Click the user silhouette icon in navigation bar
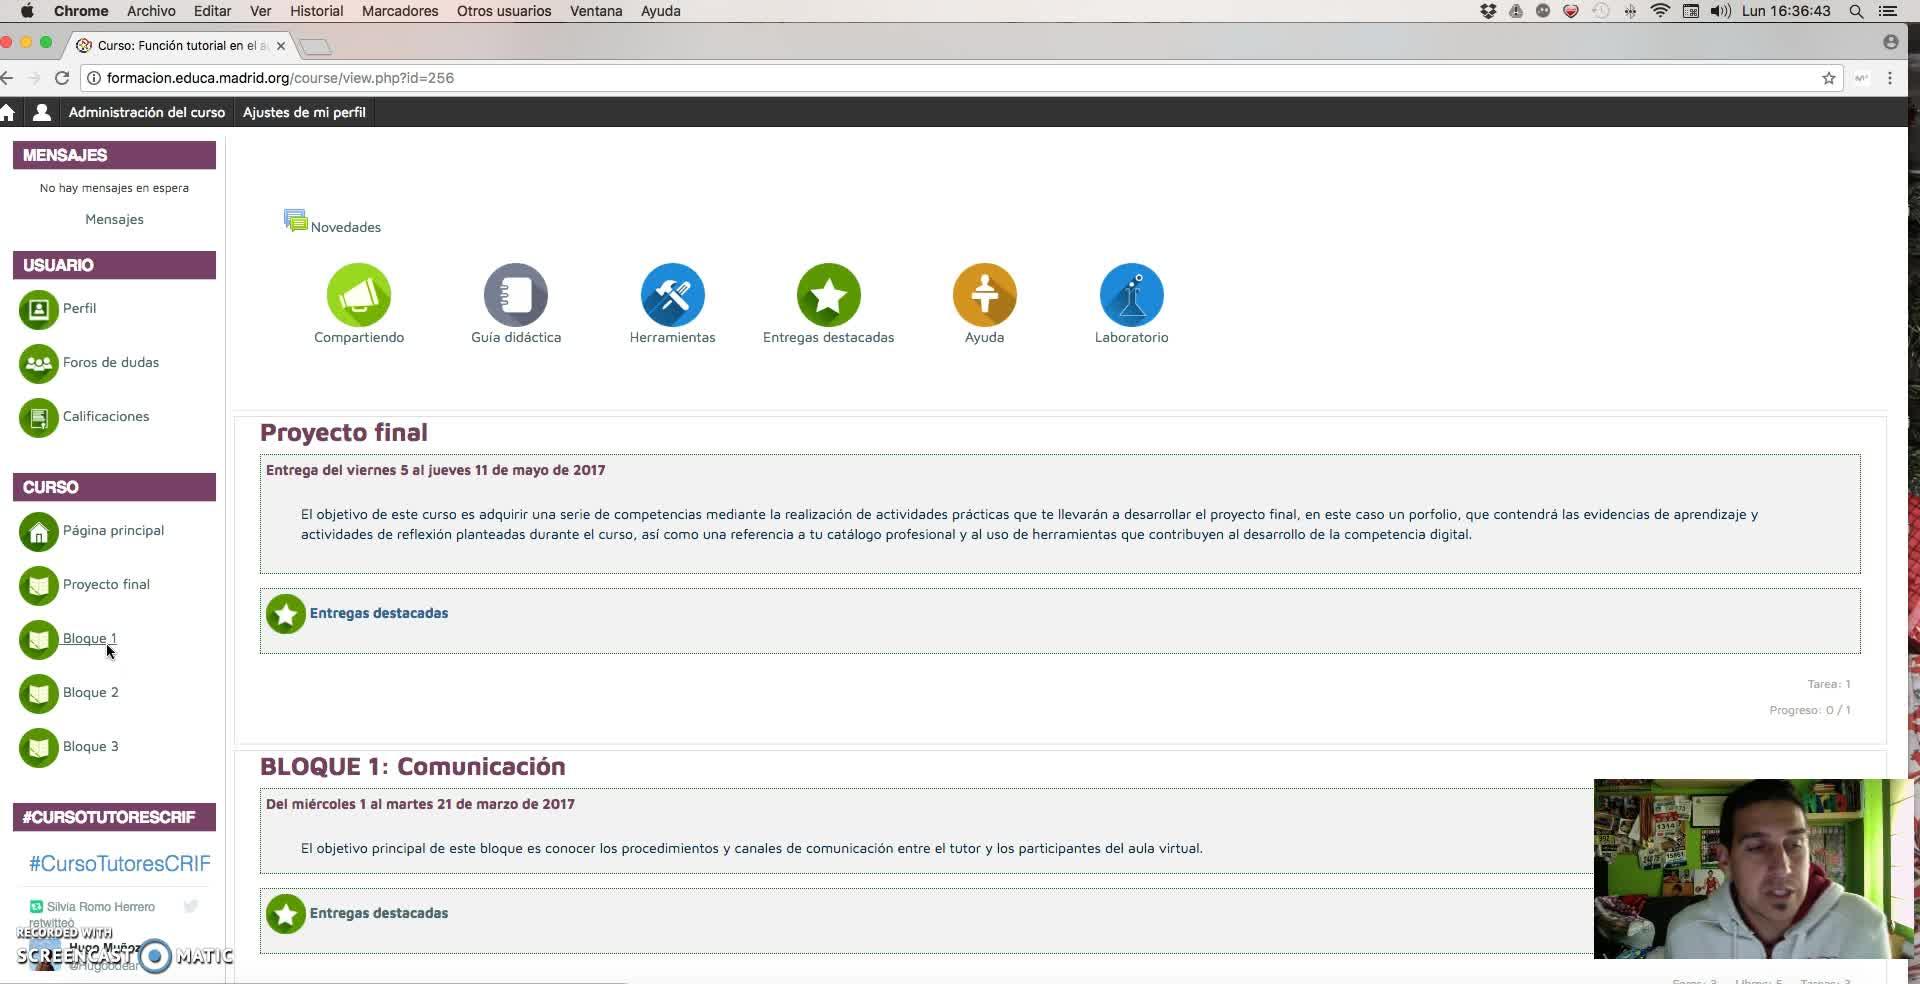This screenshot has height=984, width=1920. (42, 112)
